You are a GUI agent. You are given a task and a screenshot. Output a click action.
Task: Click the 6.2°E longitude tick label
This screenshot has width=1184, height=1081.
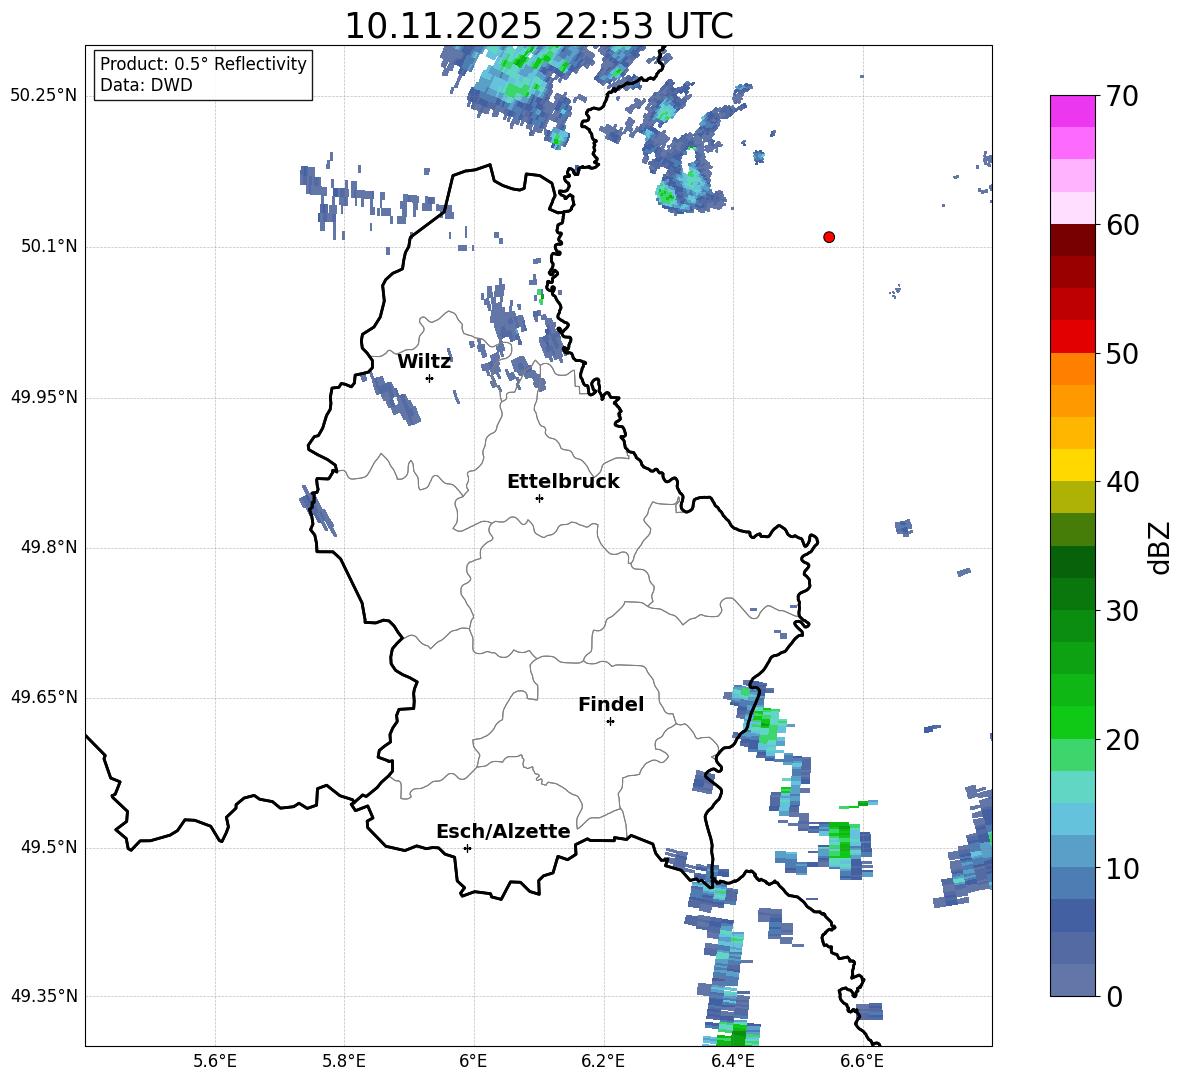click(x=603, y=1061)
